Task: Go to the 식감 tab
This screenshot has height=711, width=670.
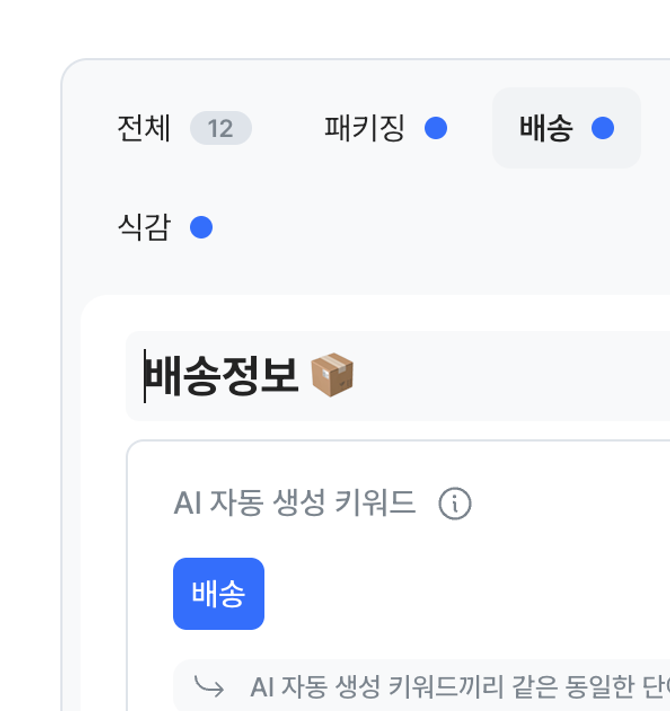Action: 145,228
